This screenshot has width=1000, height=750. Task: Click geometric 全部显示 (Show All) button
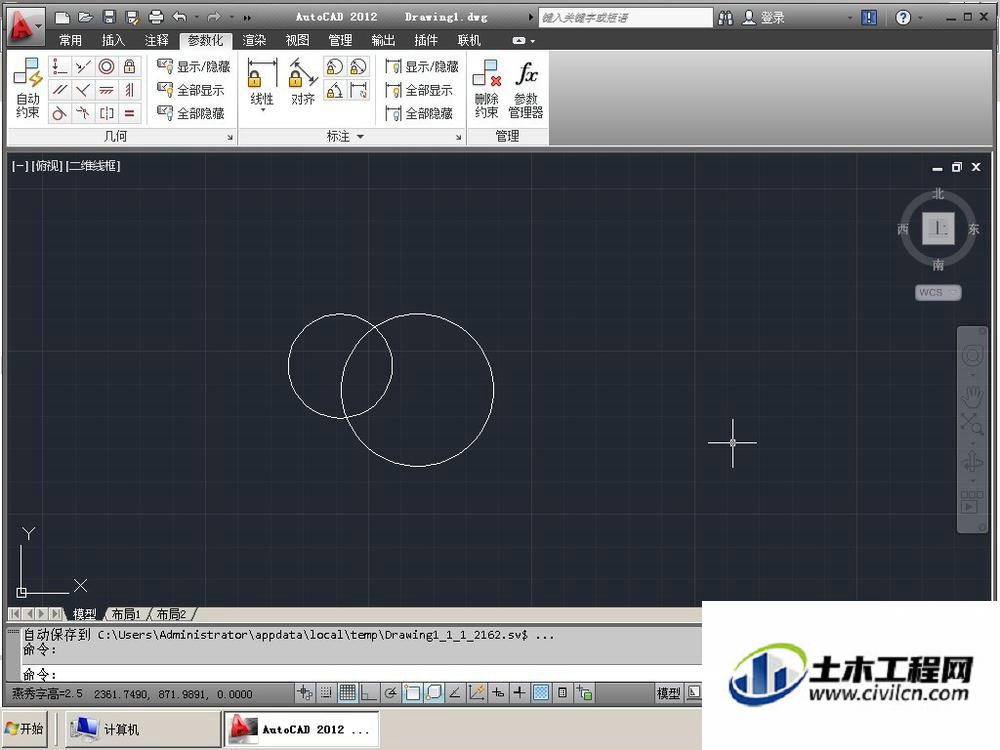pos(191,90)
